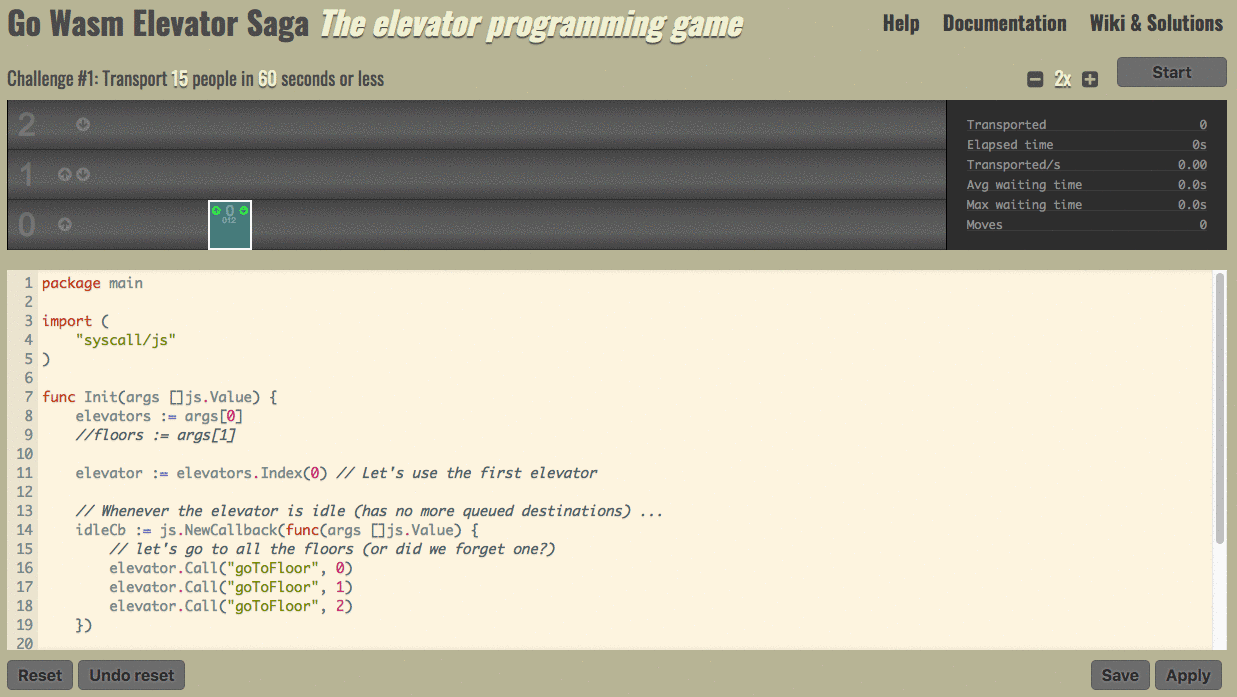Increase time scale with plus icon

pos(1090,79)
